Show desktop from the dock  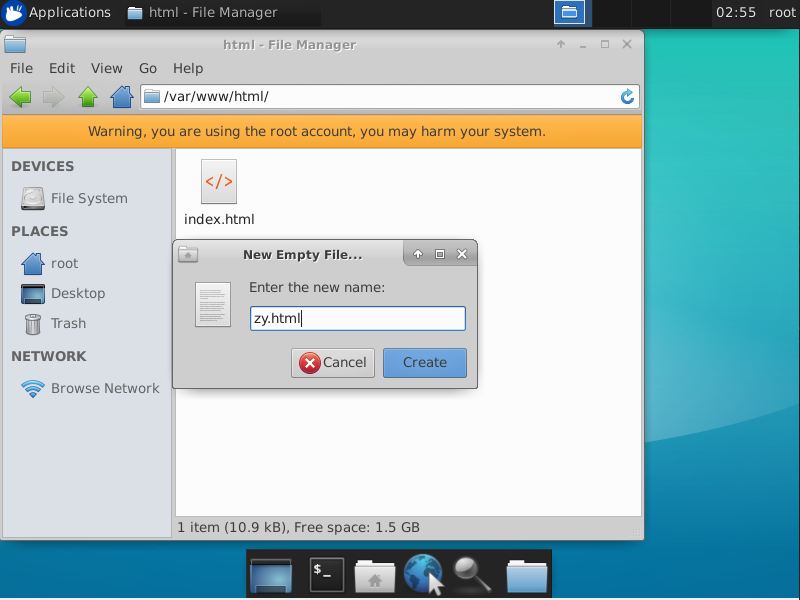point(271,575)
